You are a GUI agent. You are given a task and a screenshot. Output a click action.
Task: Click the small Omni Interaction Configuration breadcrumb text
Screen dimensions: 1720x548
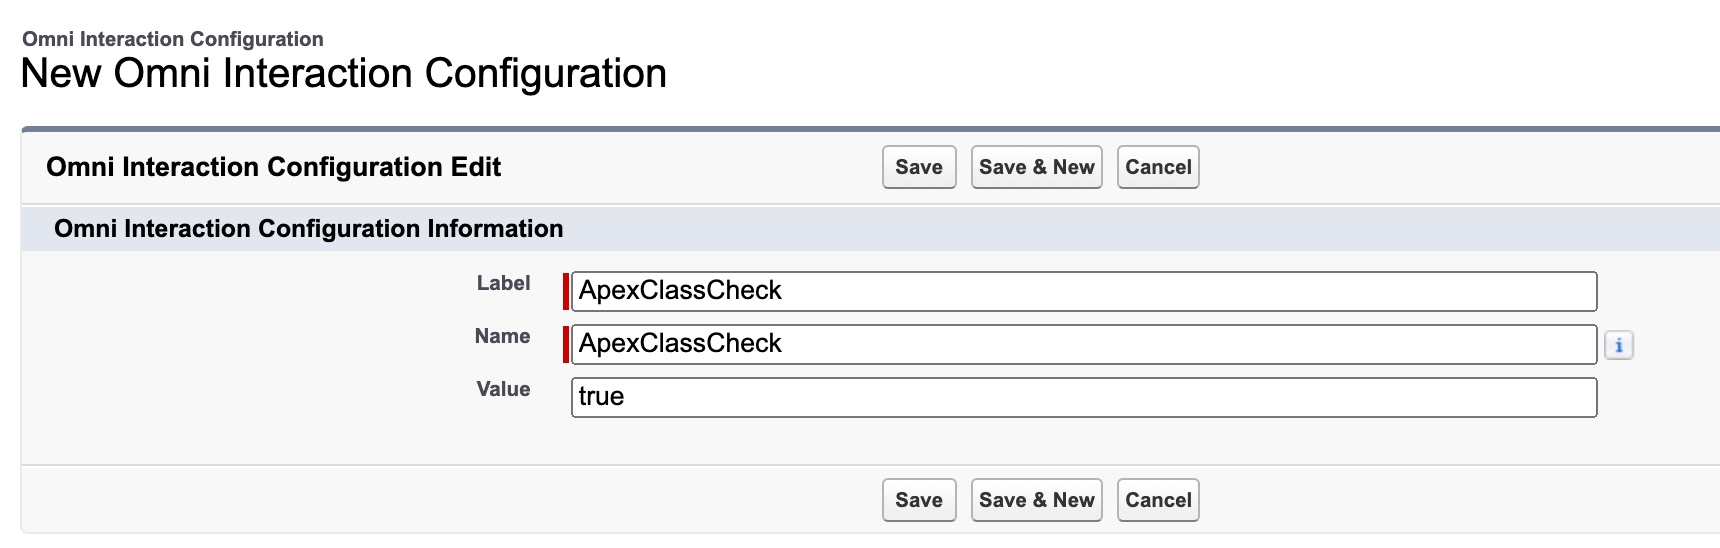(x=173, y=39)
